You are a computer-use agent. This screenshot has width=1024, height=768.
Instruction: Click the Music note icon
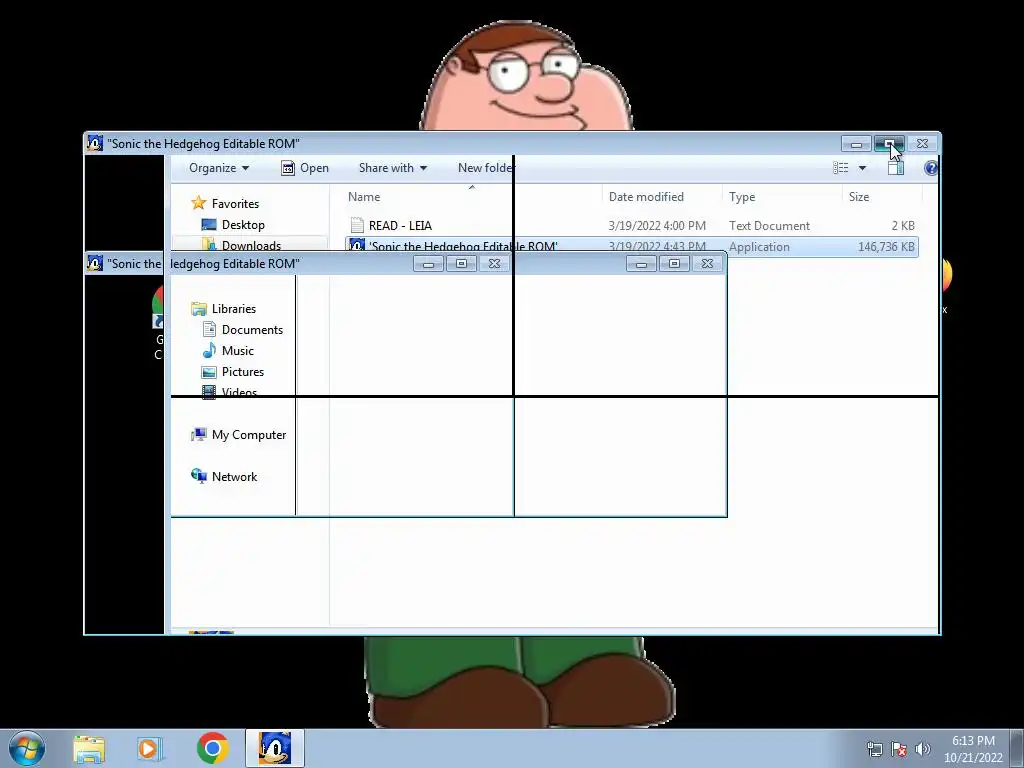tap(209, 351)
